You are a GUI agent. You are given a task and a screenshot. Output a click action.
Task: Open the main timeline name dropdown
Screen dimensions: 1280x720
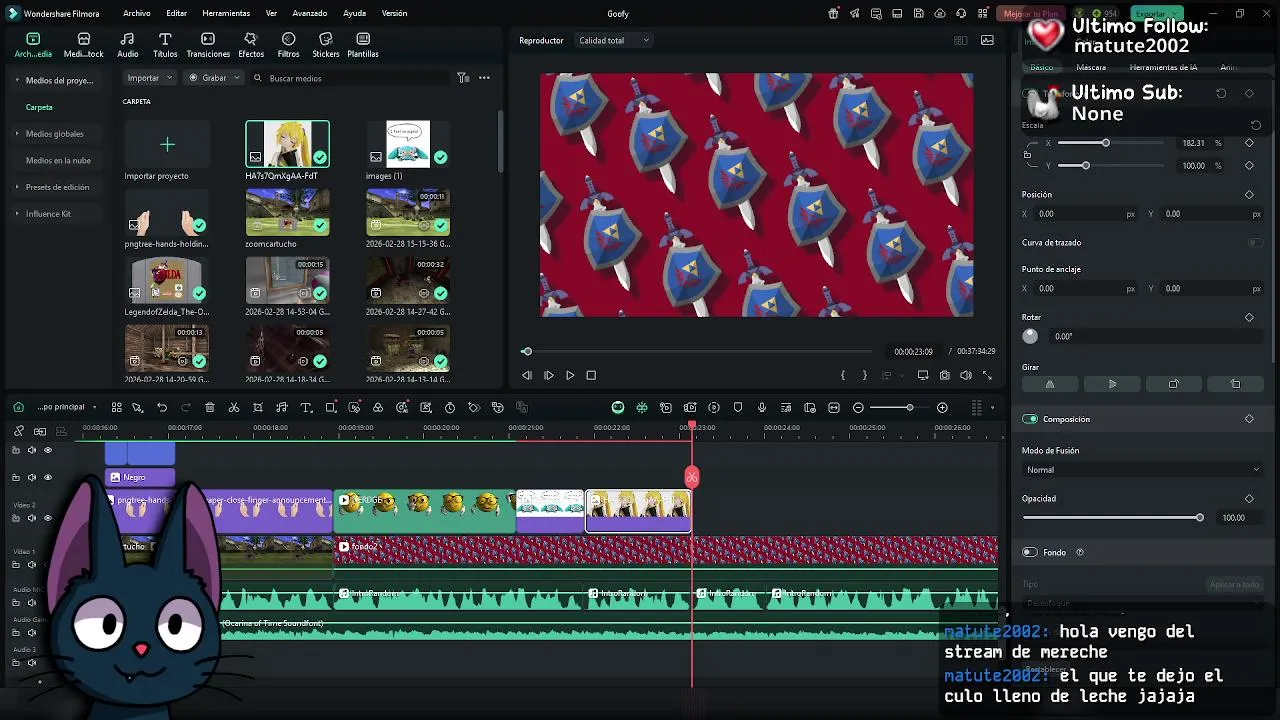66,407
